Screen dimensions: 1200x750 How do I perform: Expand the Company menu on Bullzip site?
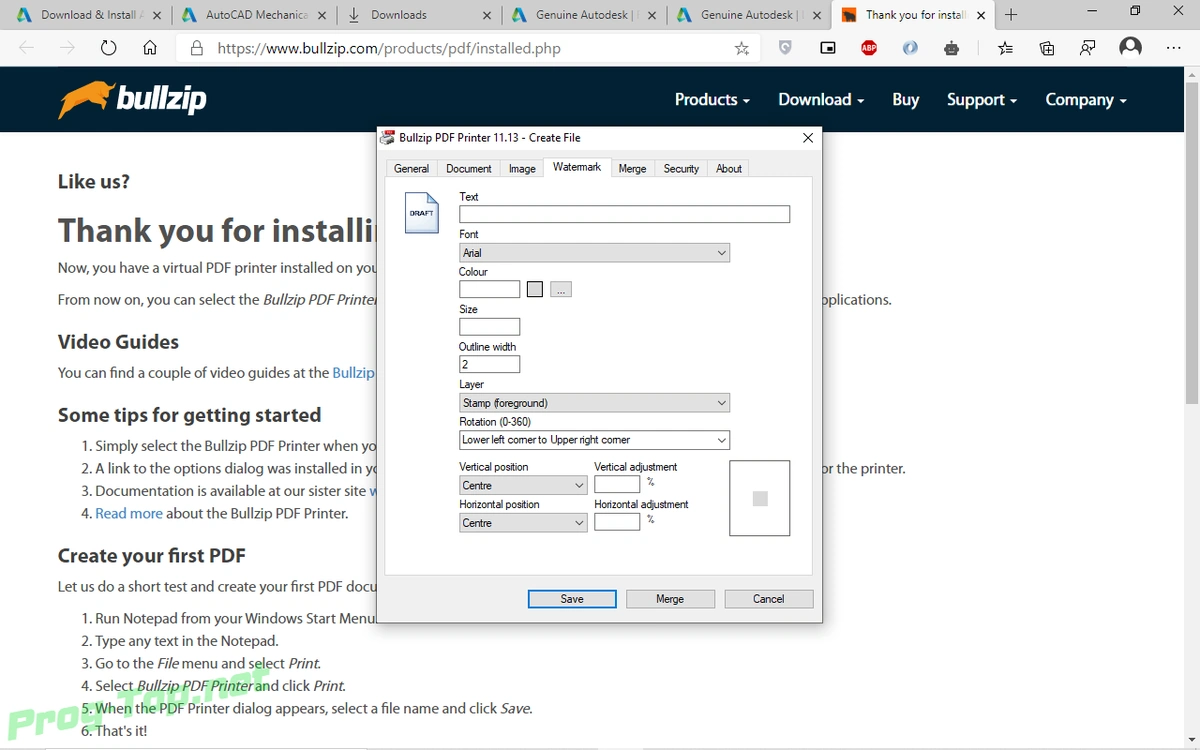click(1086, 99)
